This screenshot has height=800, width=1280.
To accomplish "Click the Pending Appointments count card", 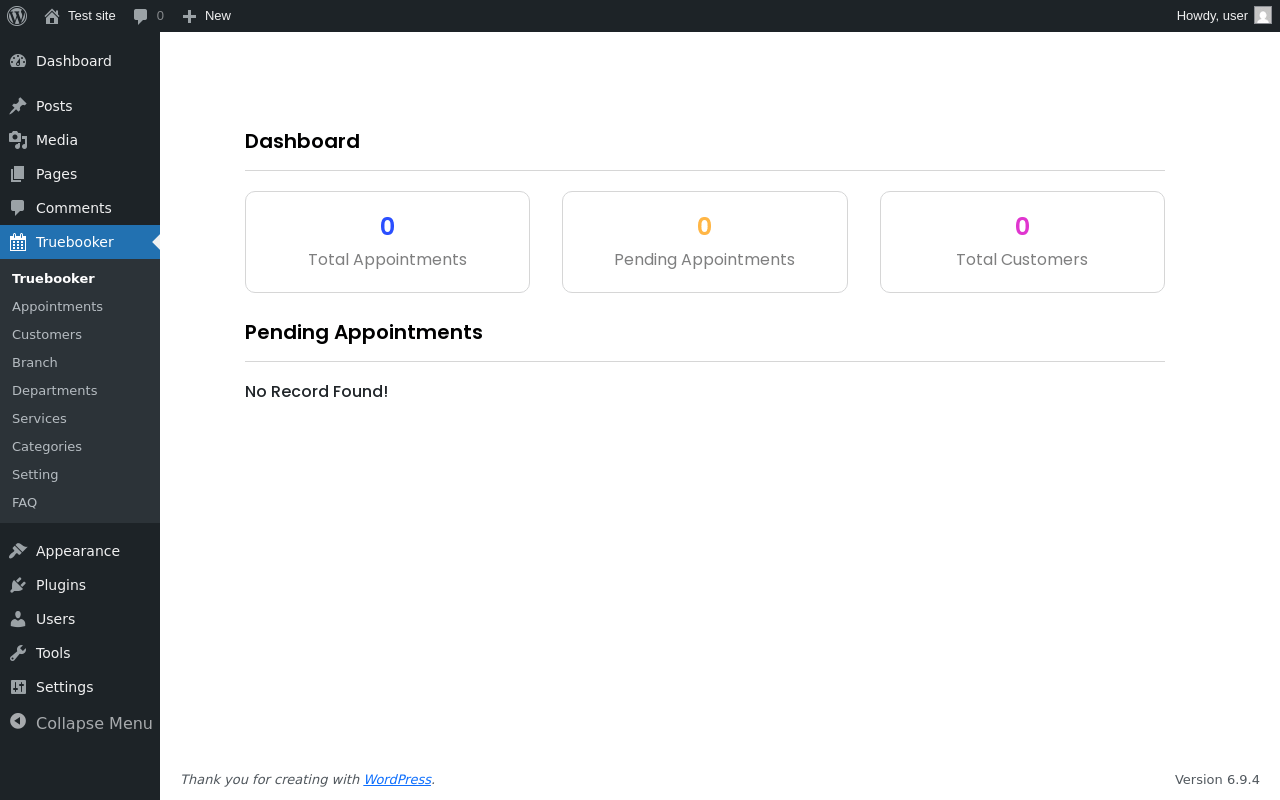I will click(x=704, y=242).
